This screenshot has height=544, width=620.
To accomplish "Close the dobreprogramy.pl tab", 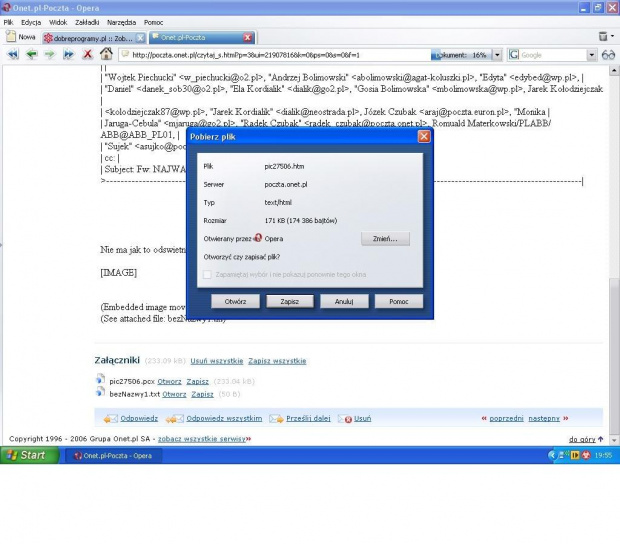I will pos(140,38).
